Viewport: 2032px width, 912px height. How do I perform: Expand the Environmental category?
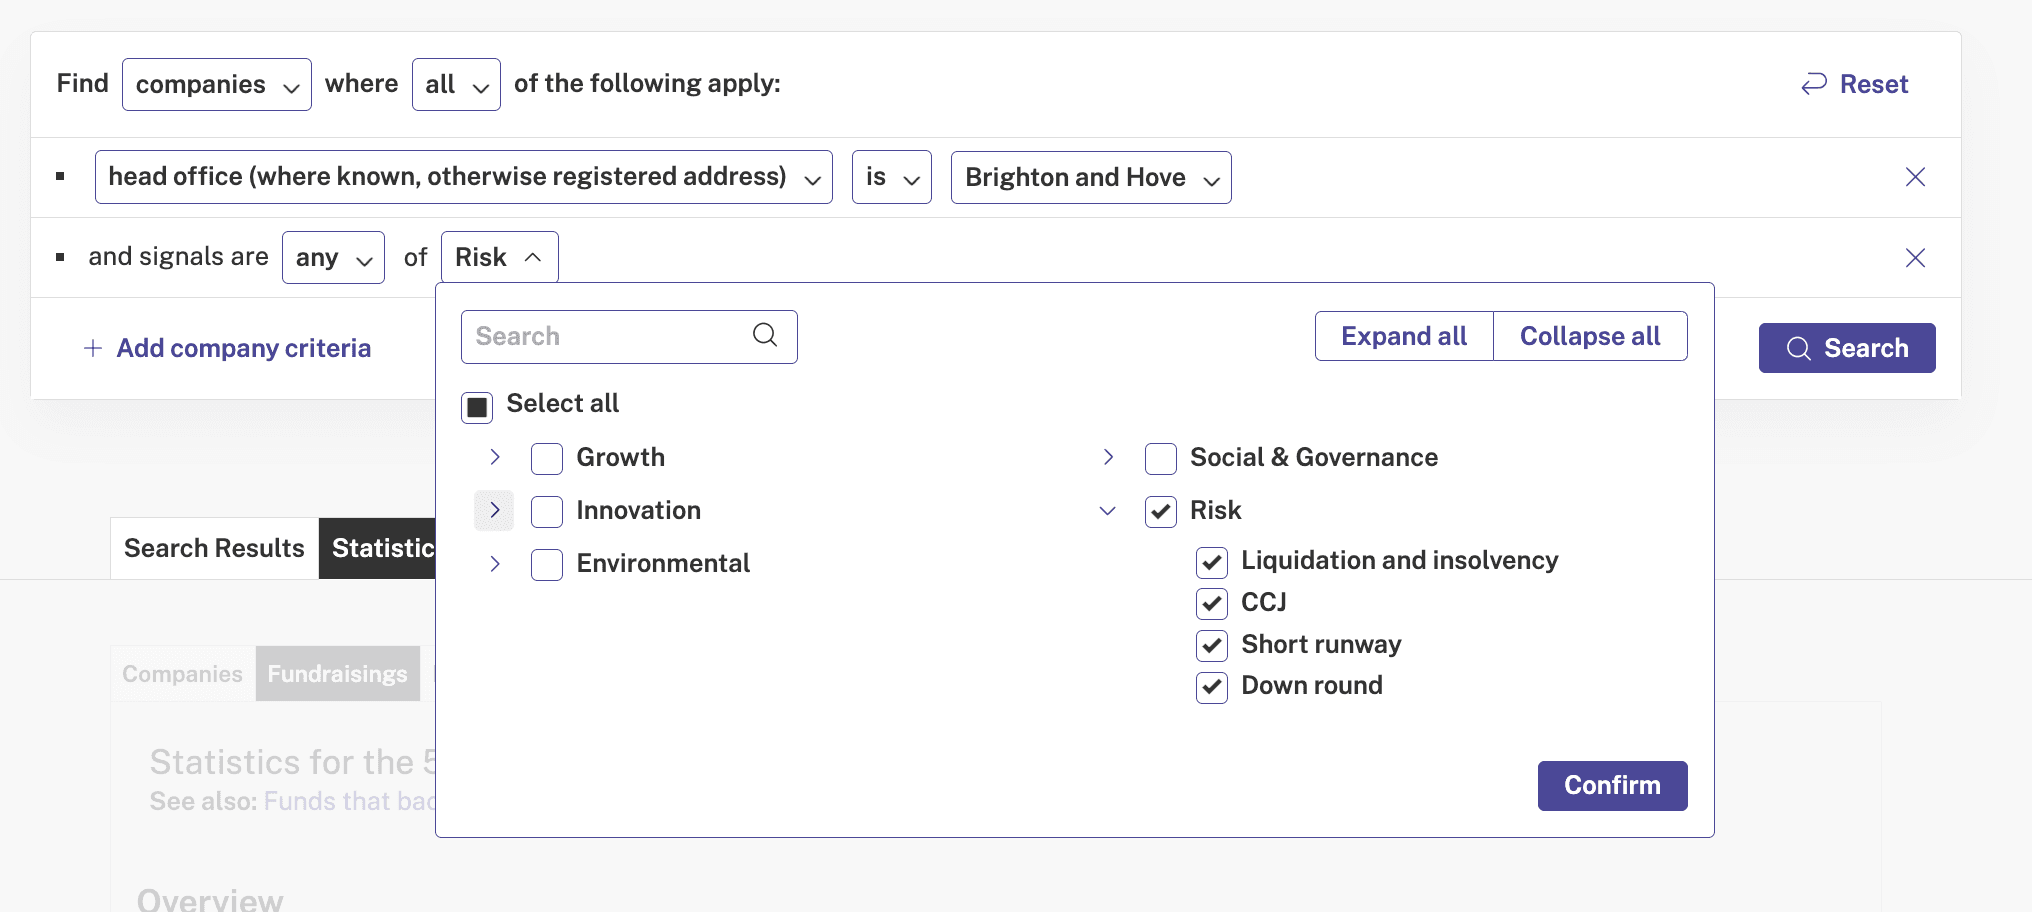pos(495,563)
